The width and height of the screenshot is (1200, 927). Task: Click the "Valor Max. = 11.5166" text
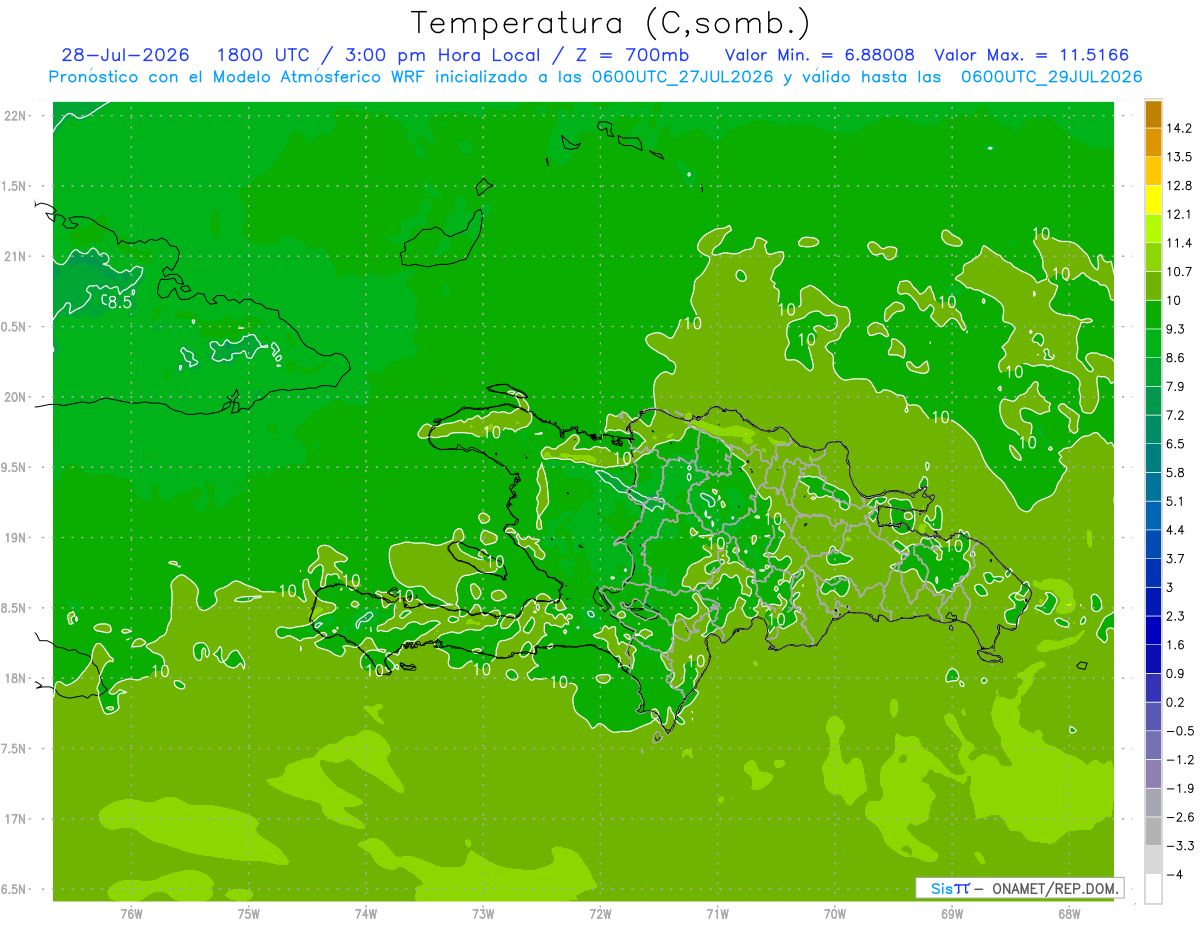pyautogui.click(x=1032, y=55)
